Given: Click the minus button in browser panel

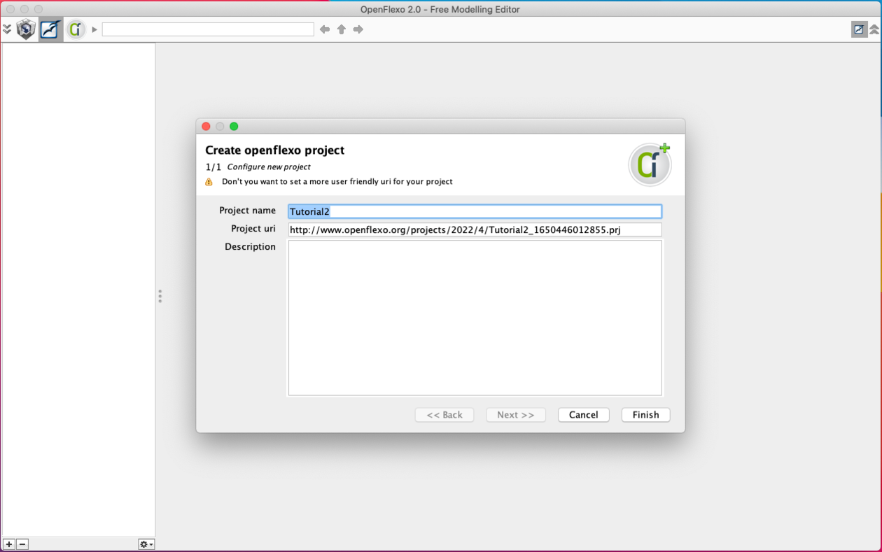Looking at the screenshot, I should click(22, 544).
